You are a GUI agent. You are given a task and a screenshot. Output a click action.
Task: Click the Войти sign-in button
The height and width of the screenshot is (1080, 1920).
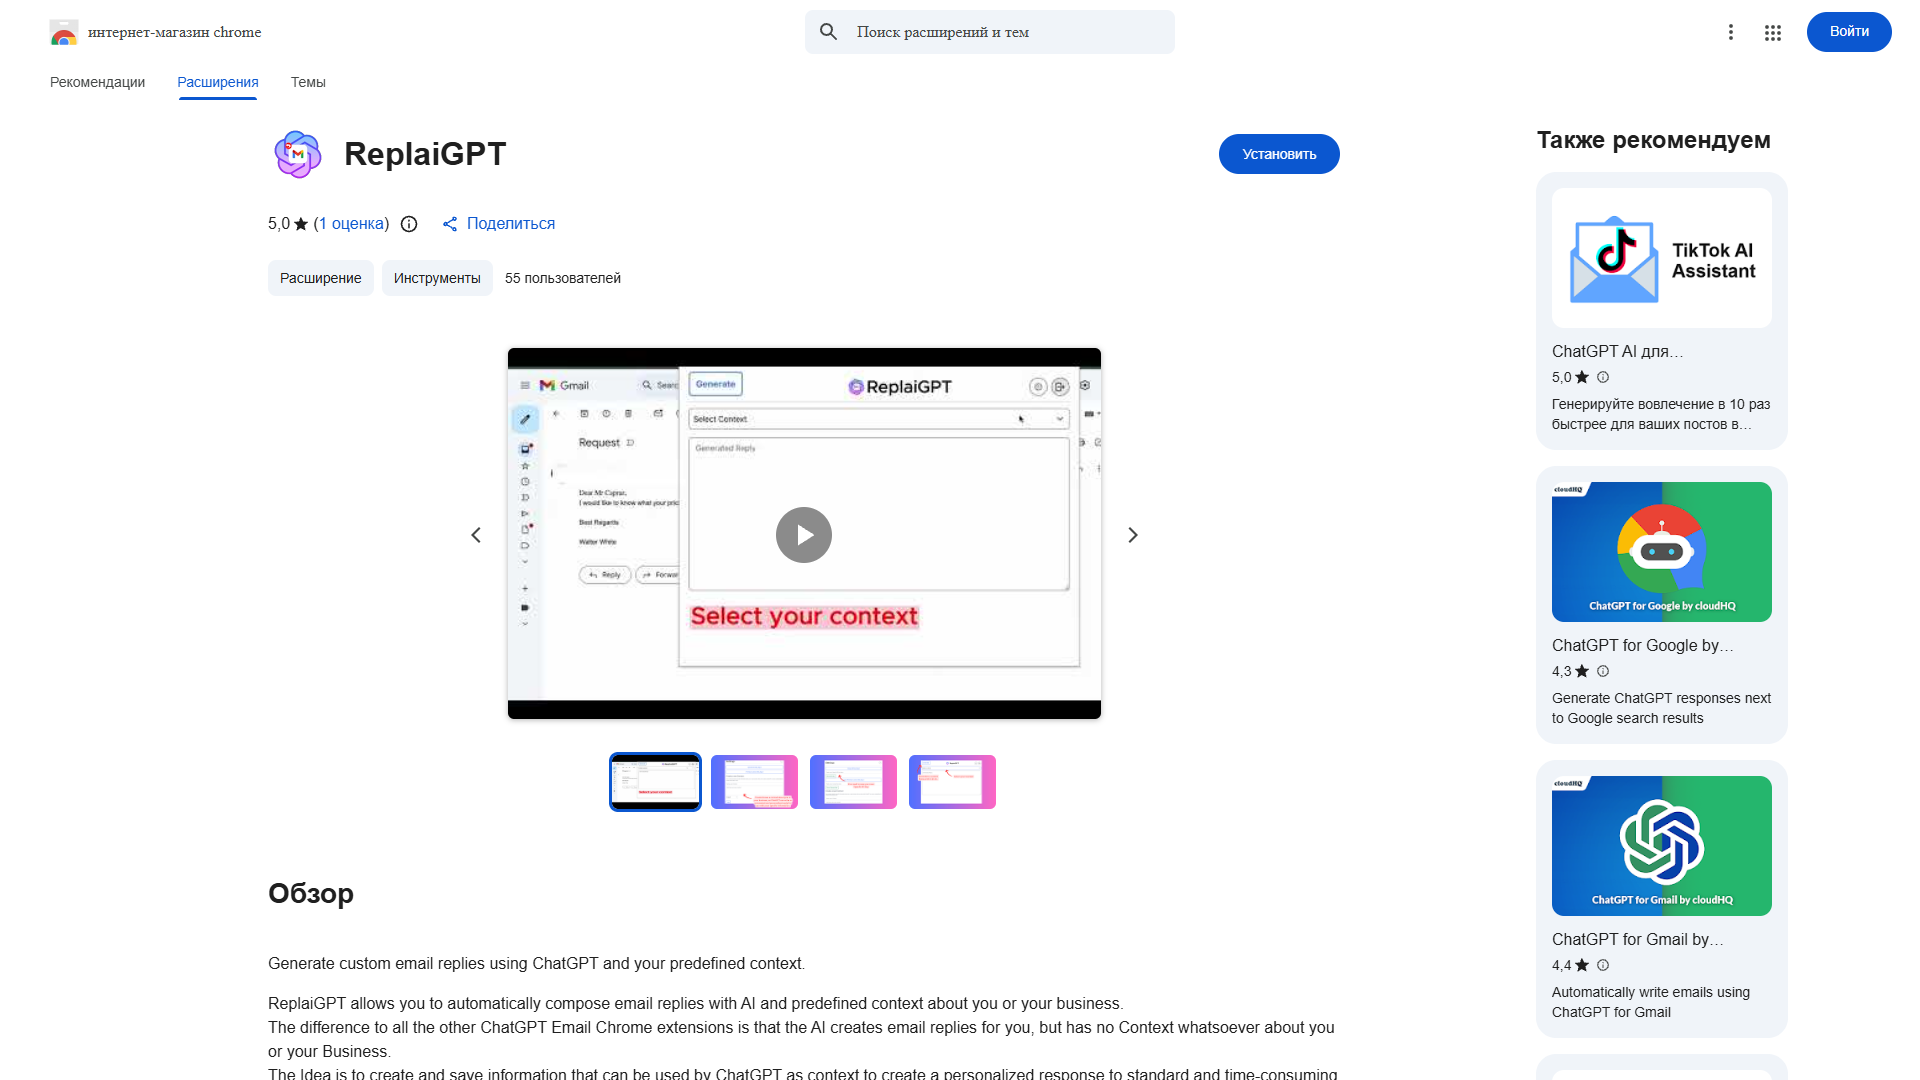coord(1849,32)
